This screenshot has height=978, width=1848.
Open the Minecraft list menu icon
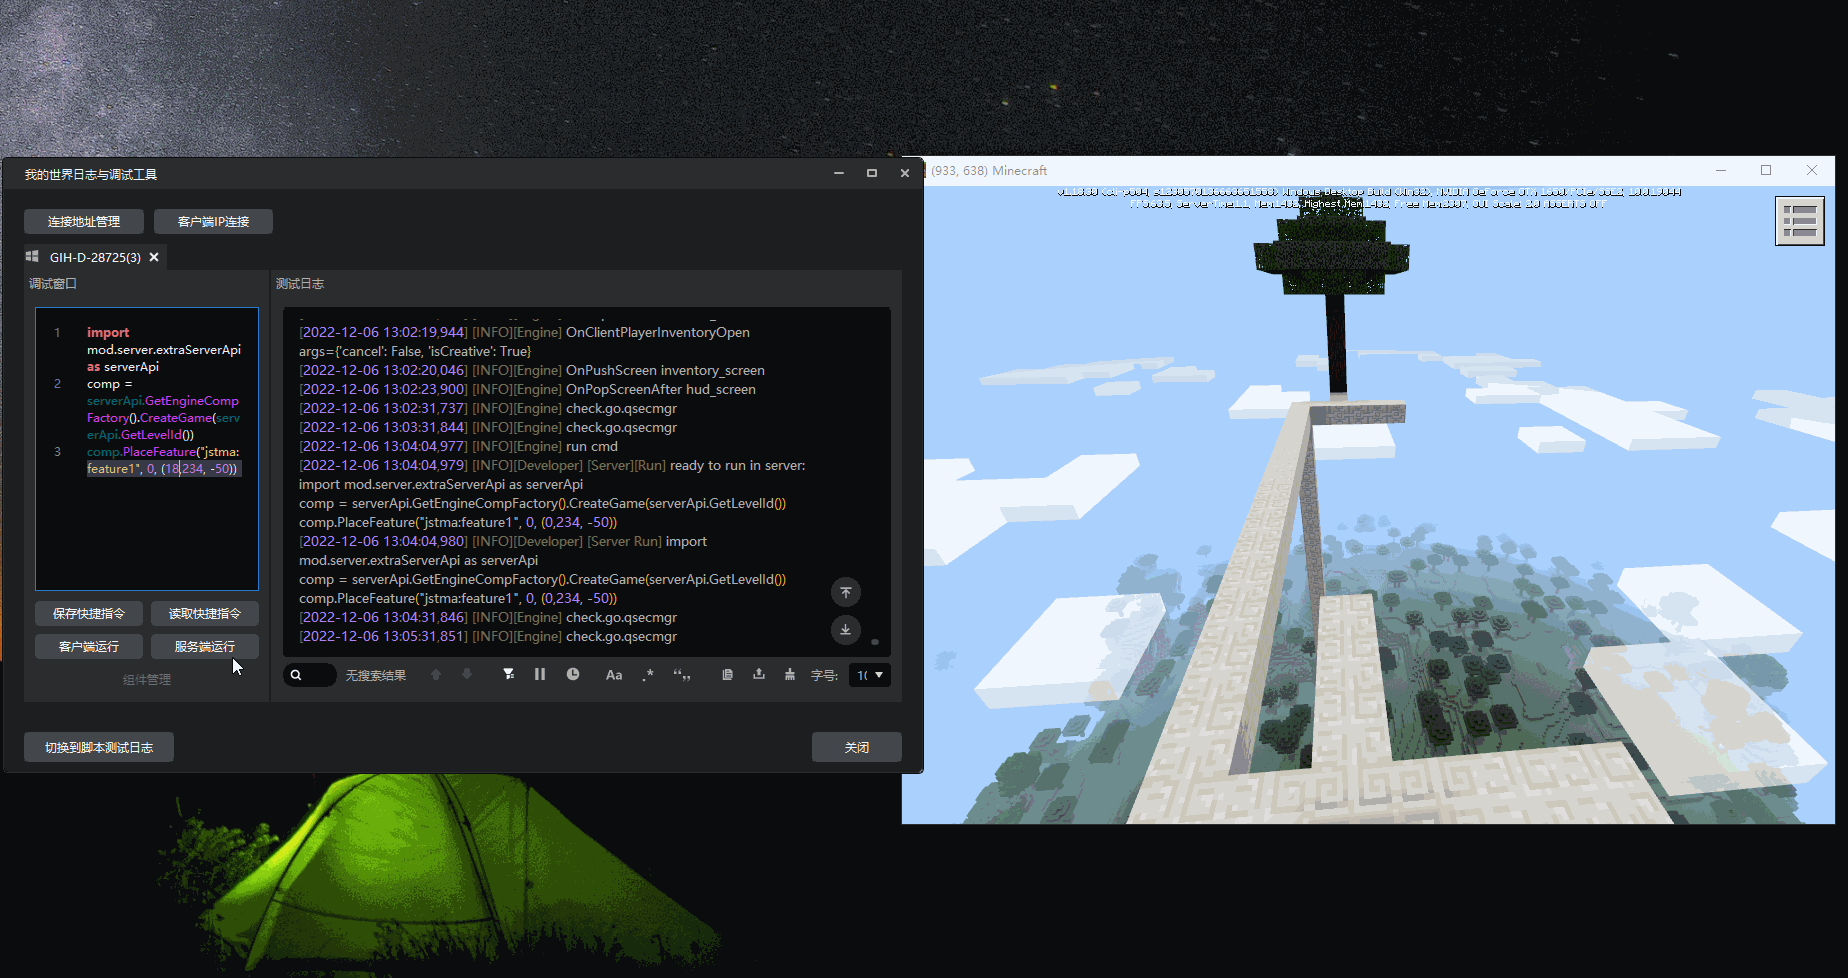[1799, 221]
